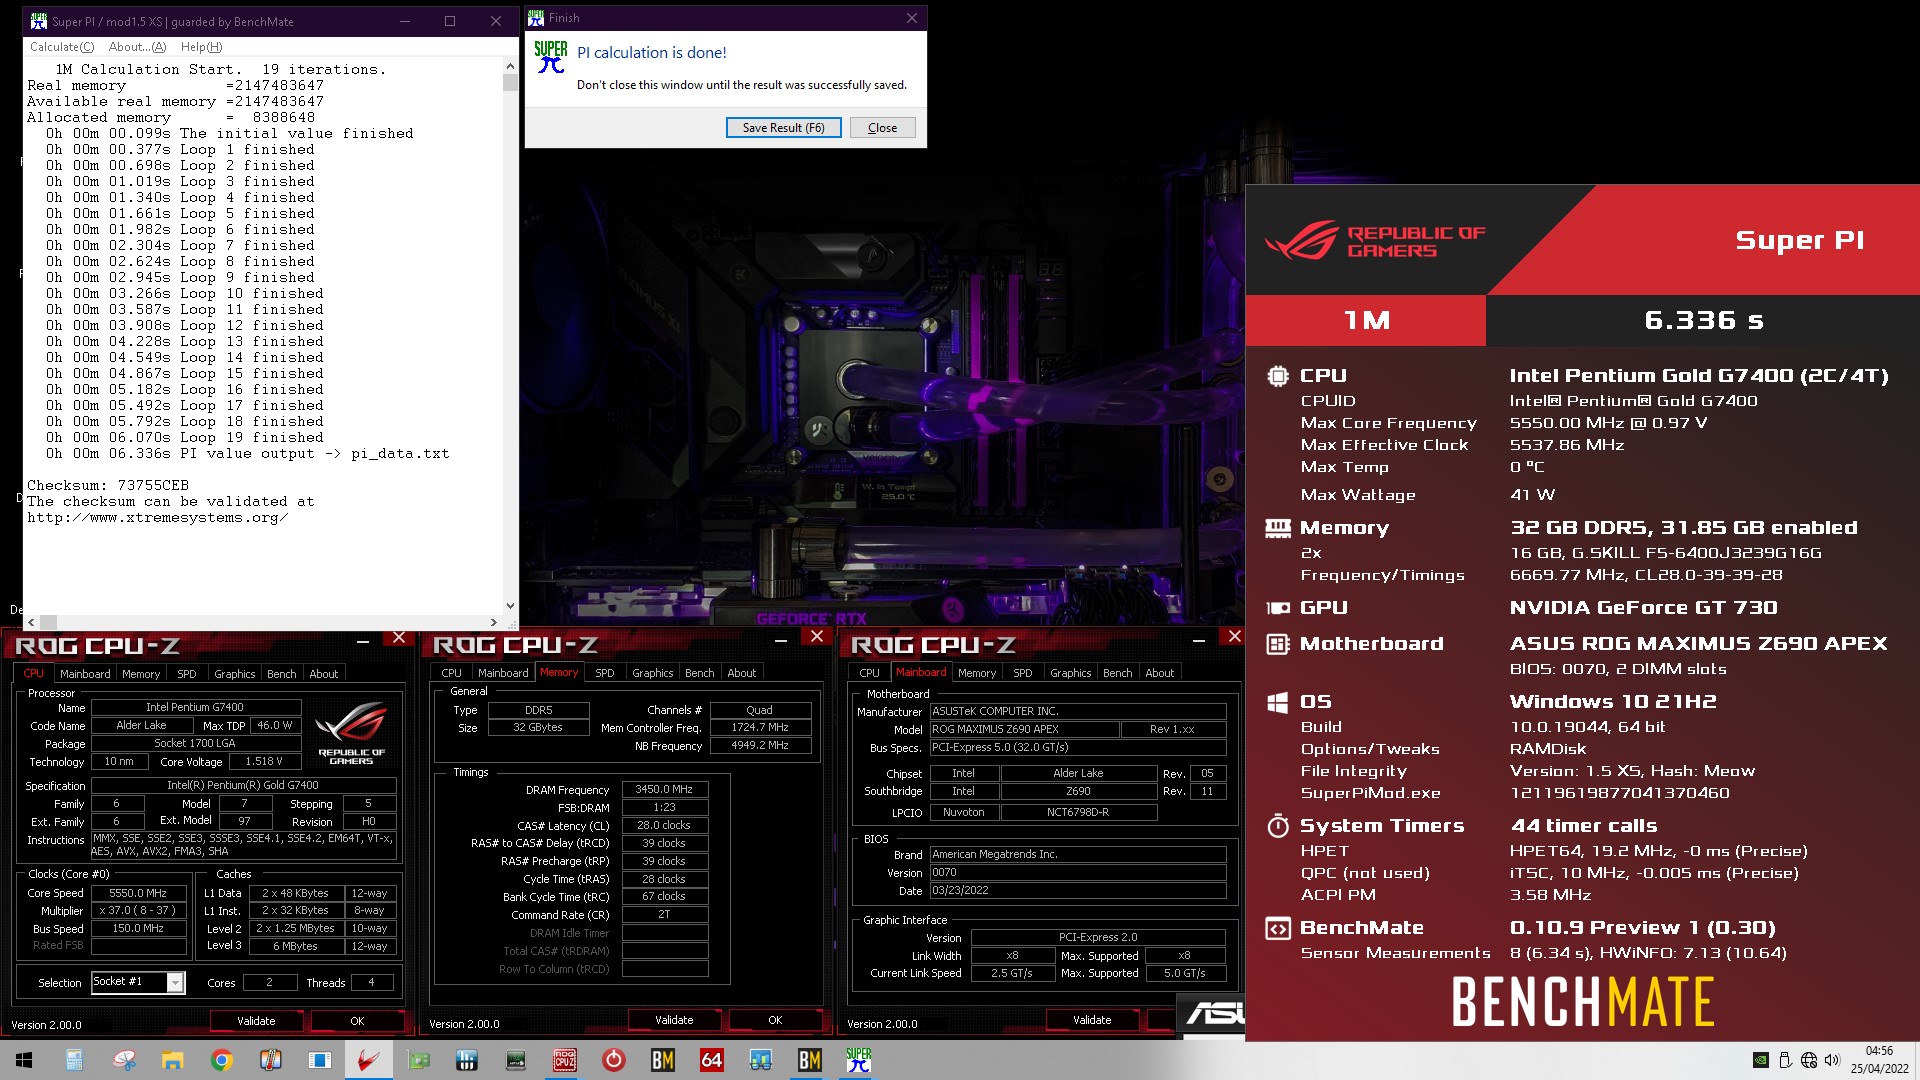This screenshot has height=1080, width=1920.
Task: Click OK in the CPU-Z window showing Processor info
Action: point(357,1021)
